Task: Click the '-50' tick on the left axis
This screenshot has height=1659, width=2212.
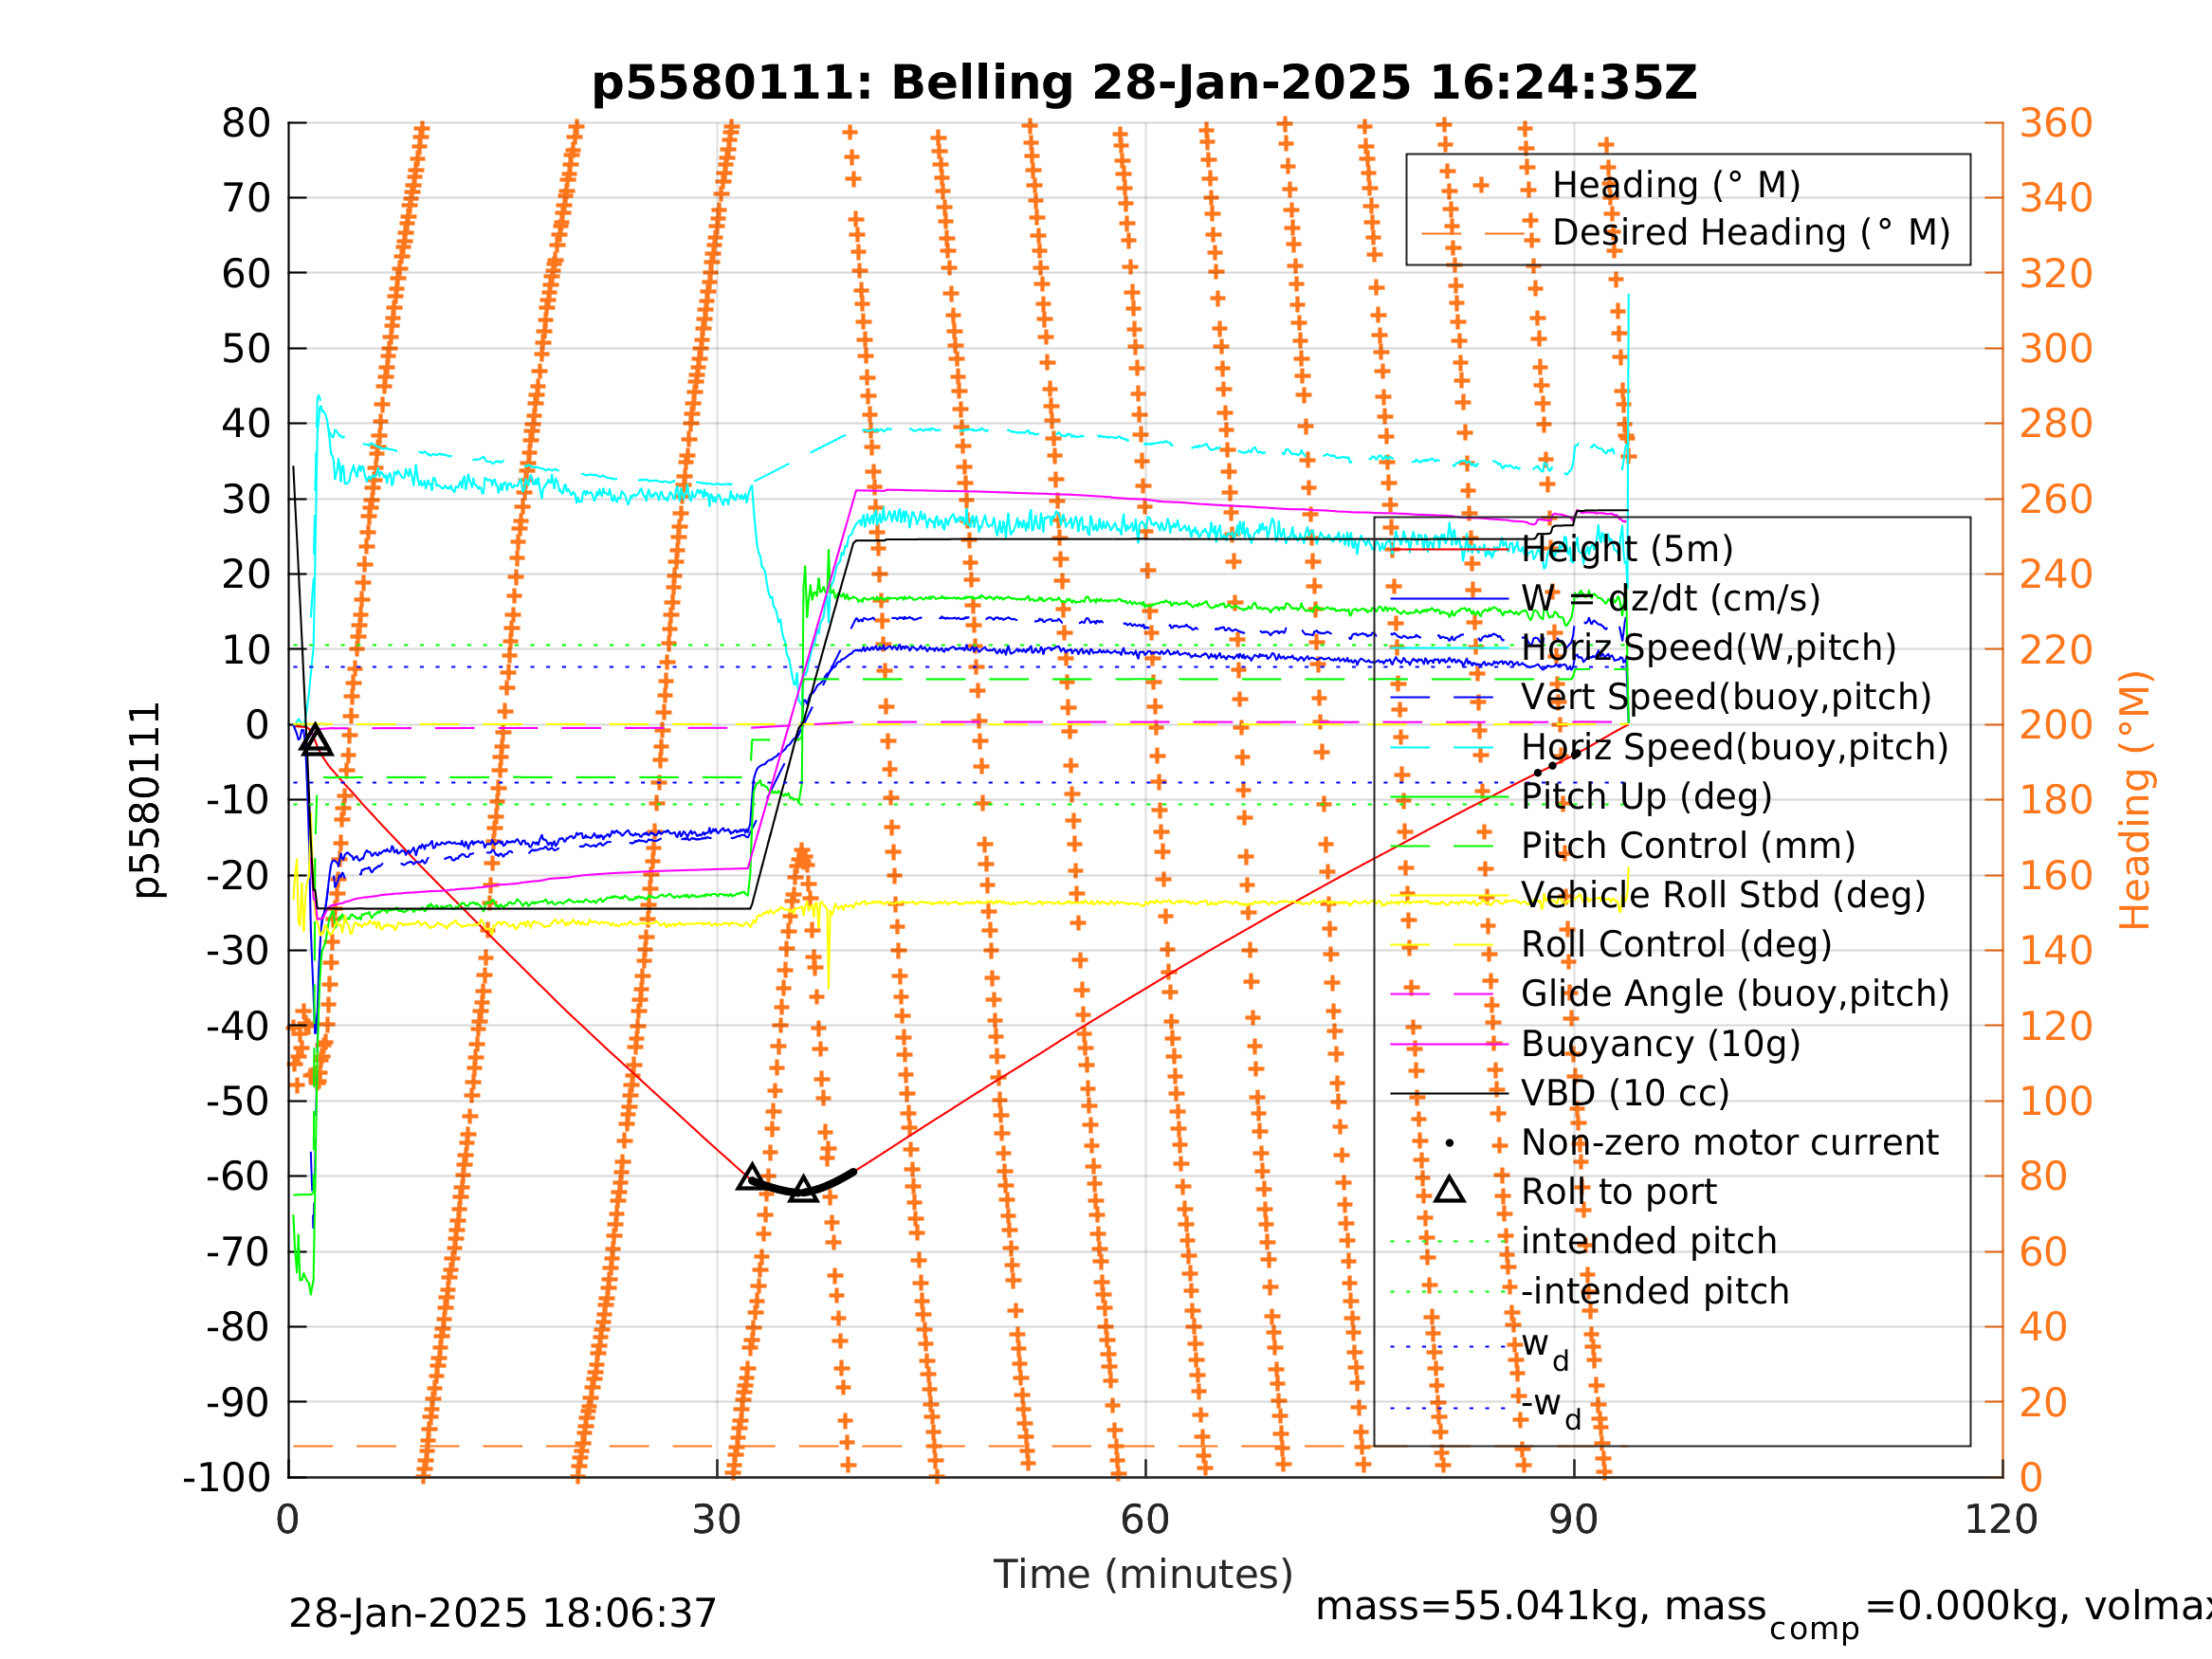Action: [x=238, y=1101]
